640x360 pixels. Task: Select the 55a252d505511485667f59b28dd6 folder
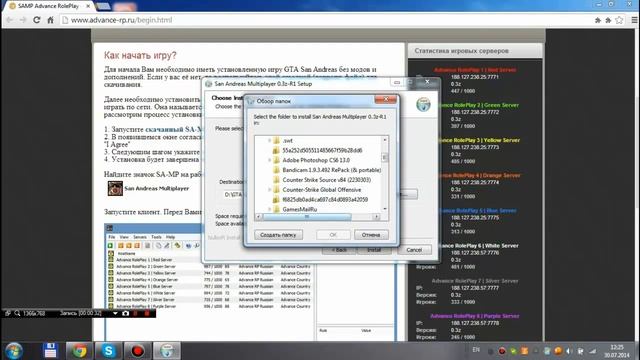click(322, 150)
